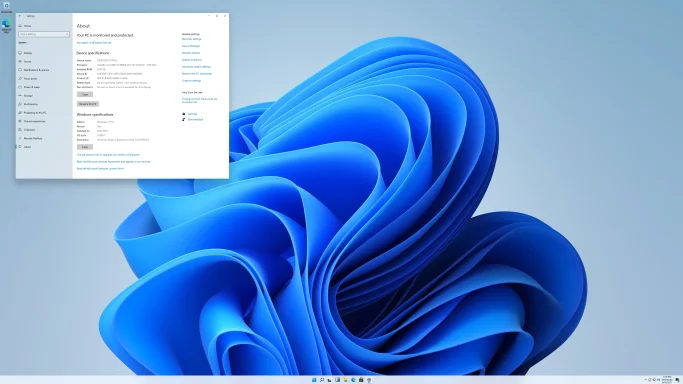Open BitLocker settings link
Screen dimensions: 683x384
click(192, 39)
